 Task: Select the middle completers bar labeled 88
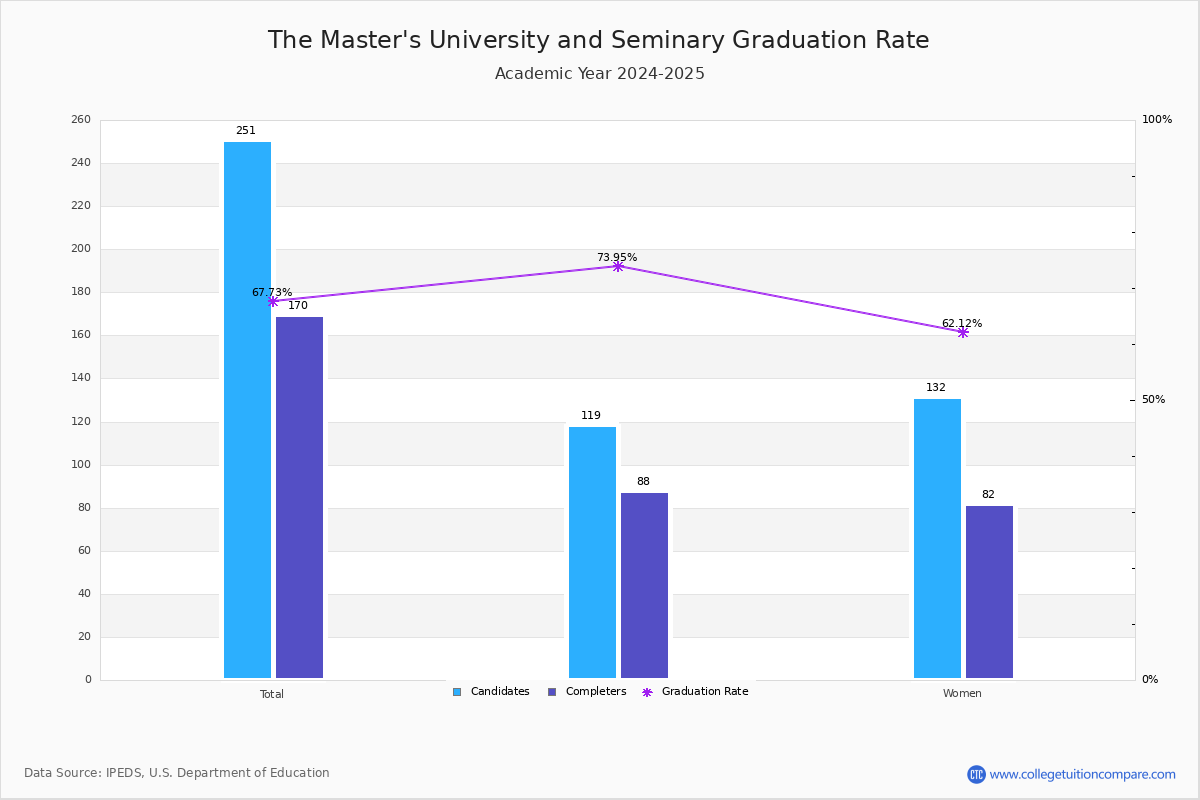point(644,586)
